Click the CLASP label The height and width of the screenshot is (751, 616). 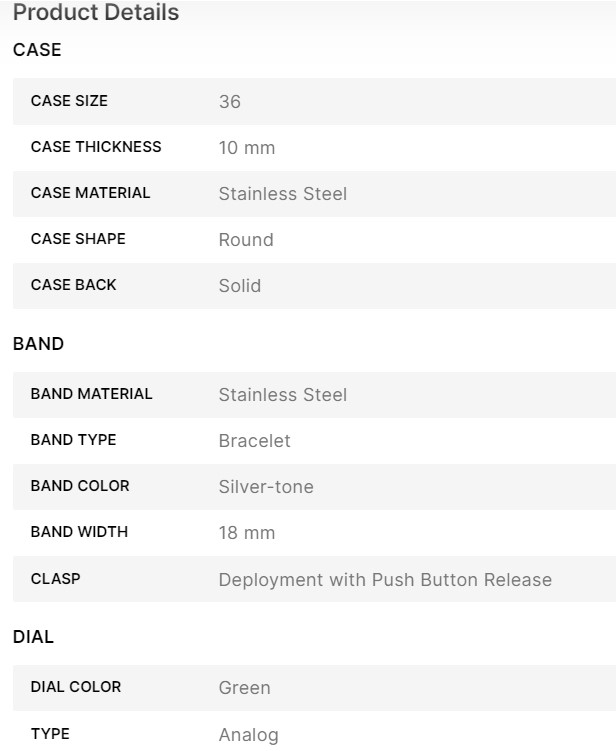(55, 578)
